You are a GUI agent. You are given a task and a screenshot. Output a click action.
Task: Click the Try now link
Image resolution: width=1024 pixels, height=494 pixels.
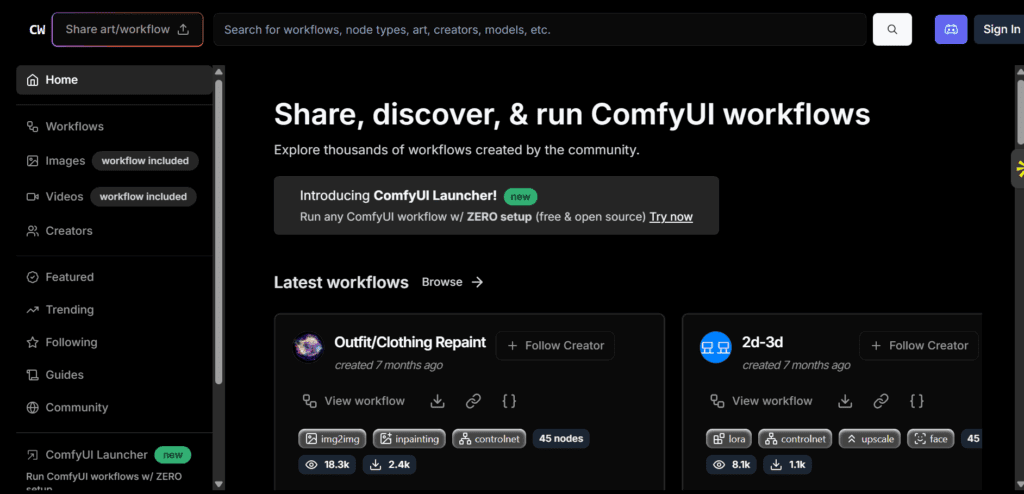pos(670,217)
